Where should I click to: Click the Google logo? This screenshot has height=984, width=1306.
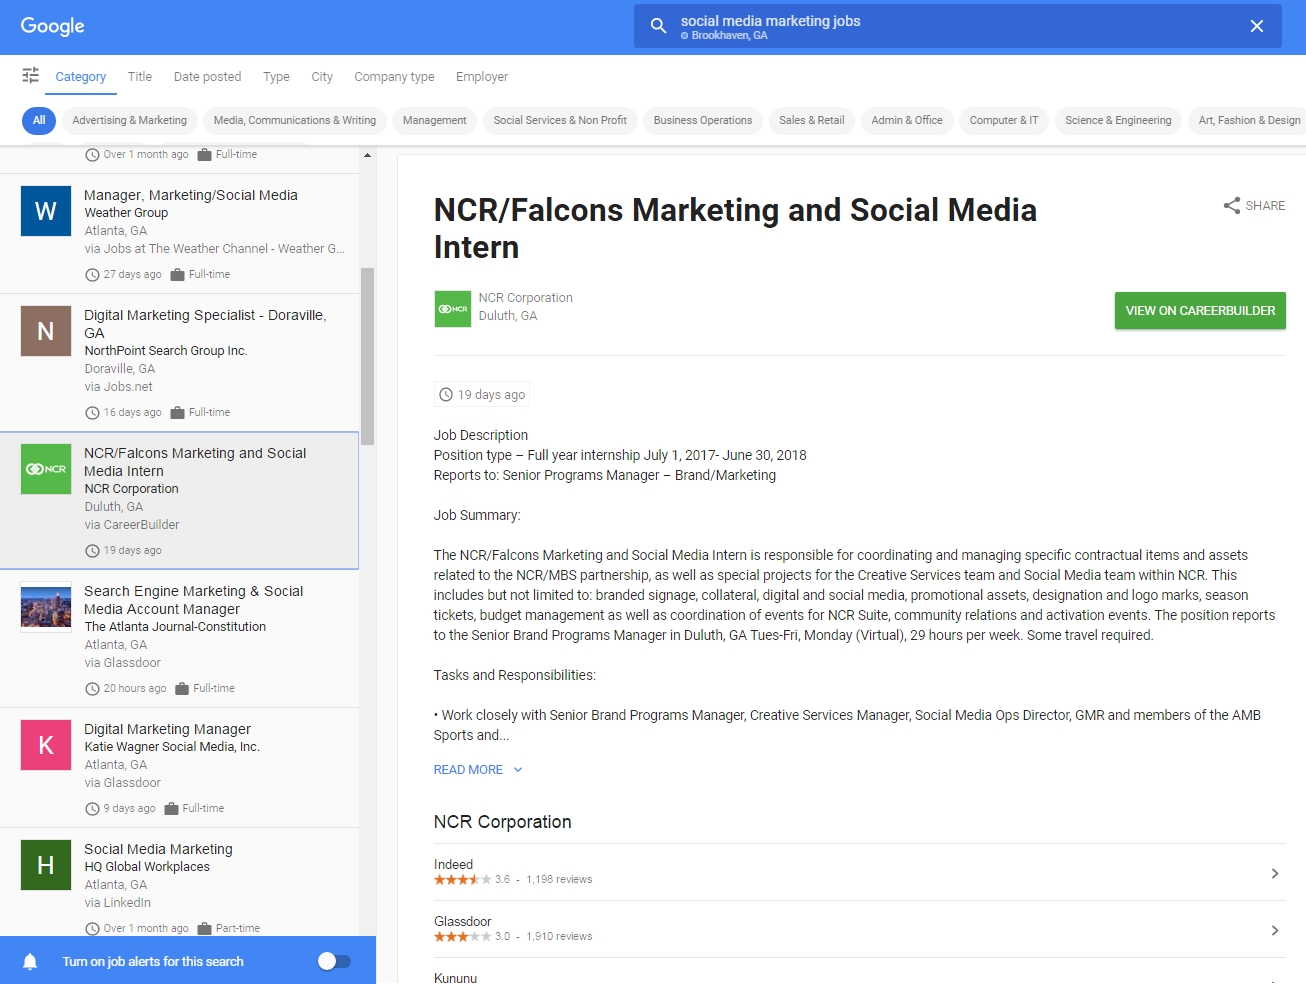pyautogui.click(x=52, y=26)
